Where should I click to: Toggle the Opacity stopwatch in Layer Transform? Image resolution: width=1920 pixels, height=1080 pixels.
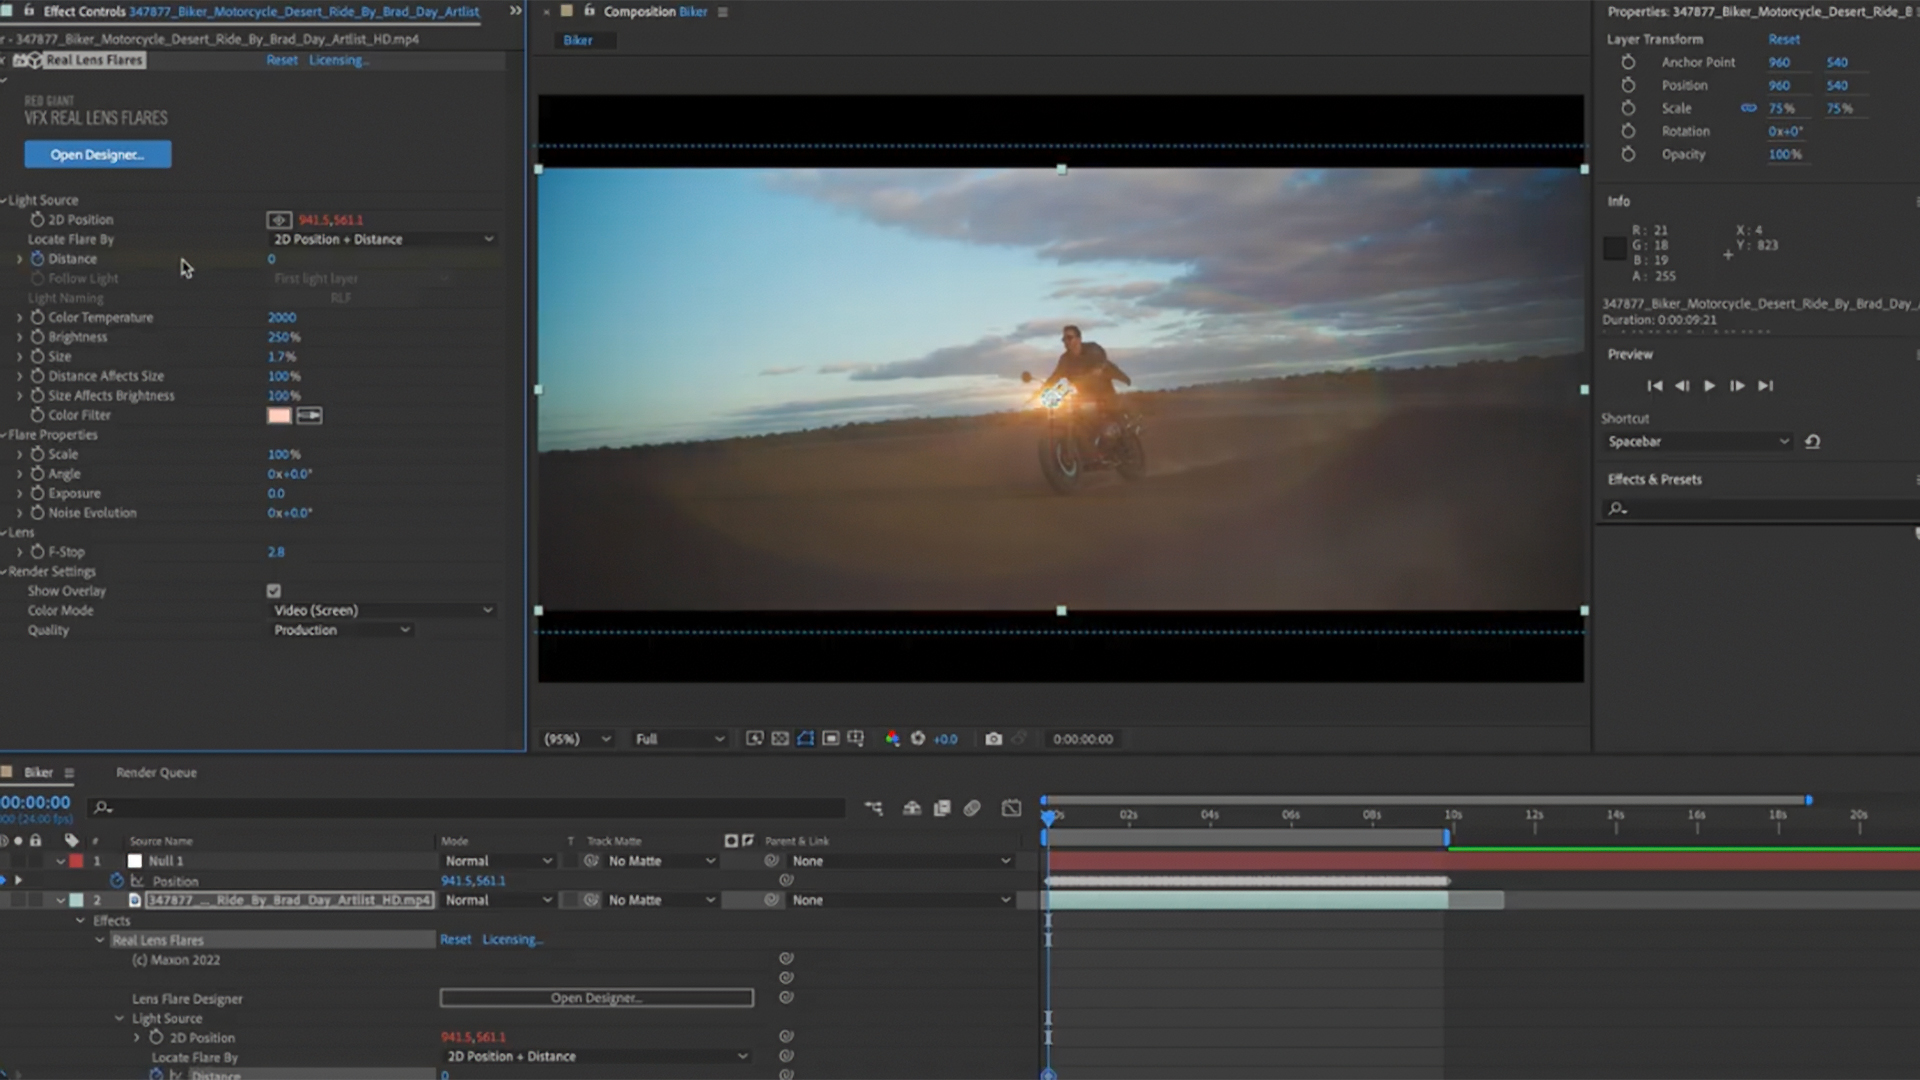pos(1628,154)
